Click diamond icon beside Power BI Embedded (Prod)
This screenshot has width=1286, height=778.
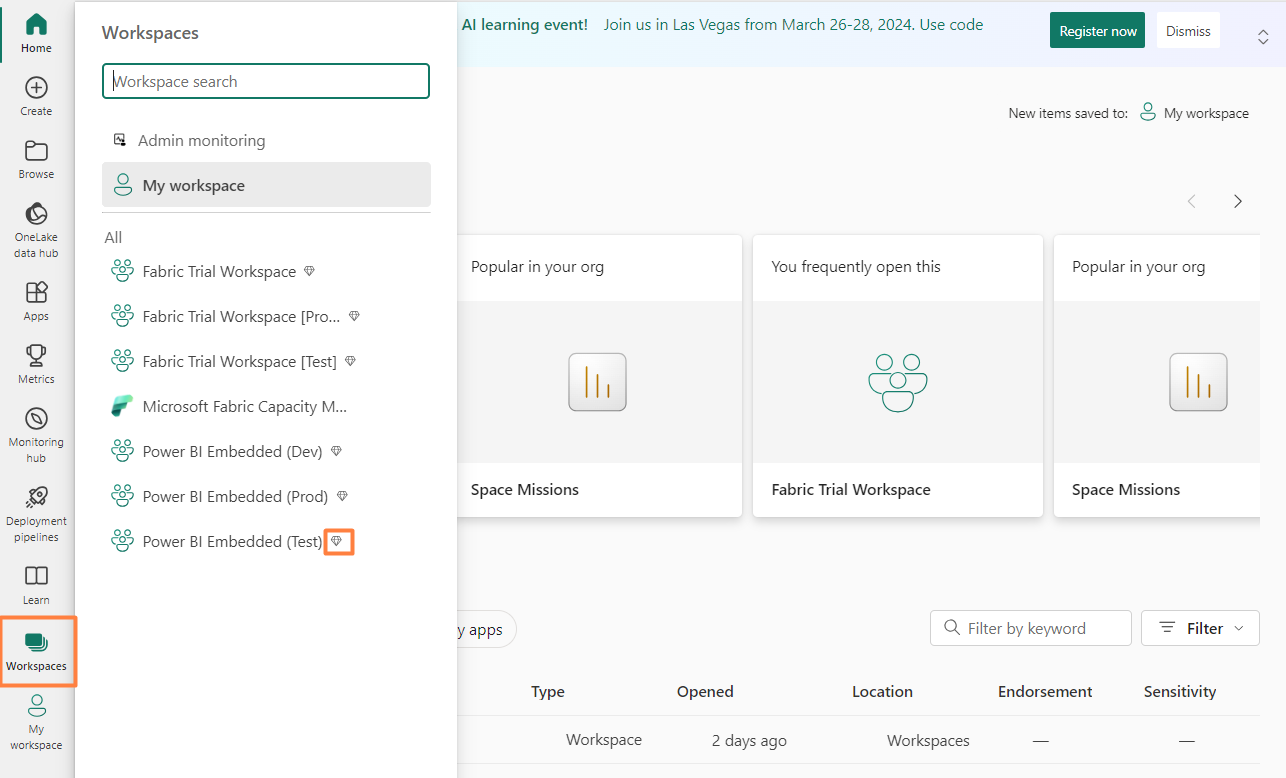(342, 496)
